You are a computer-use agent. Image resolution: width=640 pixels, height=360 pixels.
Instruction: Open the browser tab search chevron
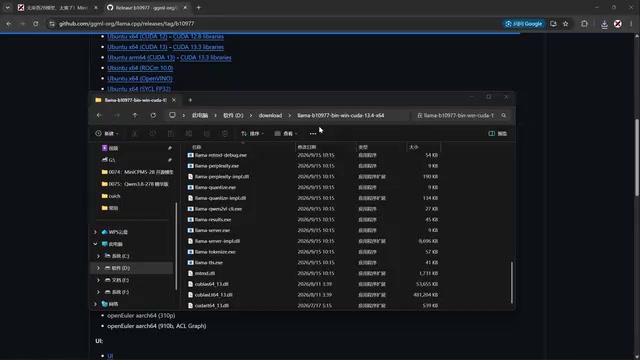(7, 7)
